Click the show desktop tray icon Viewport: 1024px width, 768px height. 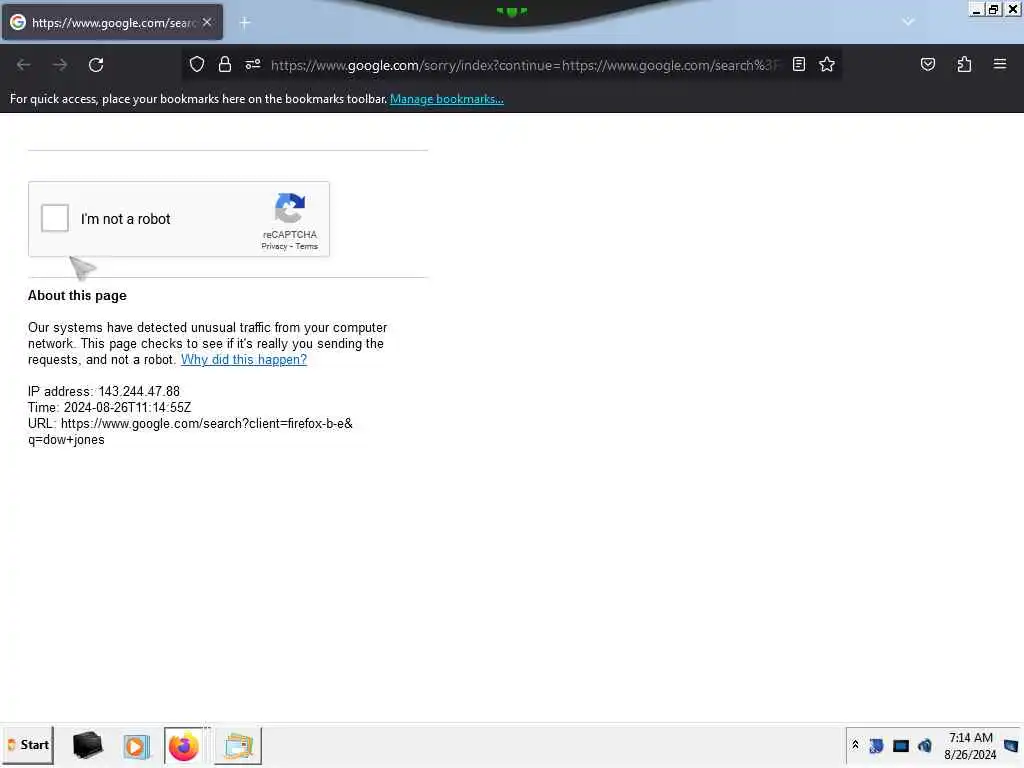point(1011,746)
